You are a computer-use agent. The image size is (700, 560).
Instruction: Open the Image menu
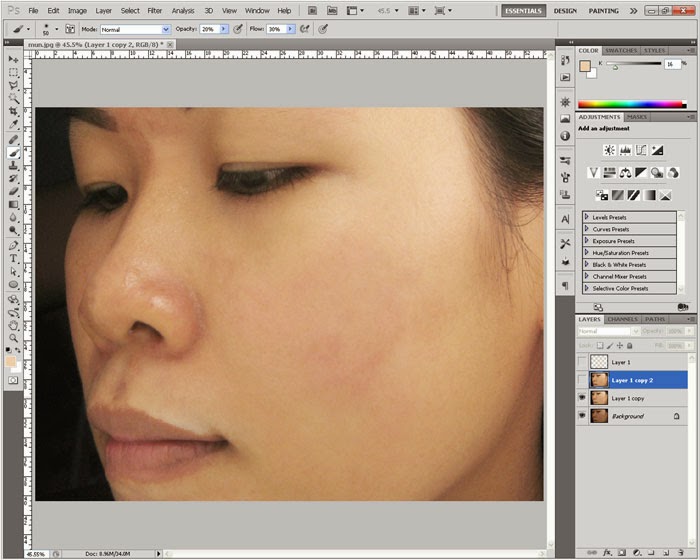(77, 11)
